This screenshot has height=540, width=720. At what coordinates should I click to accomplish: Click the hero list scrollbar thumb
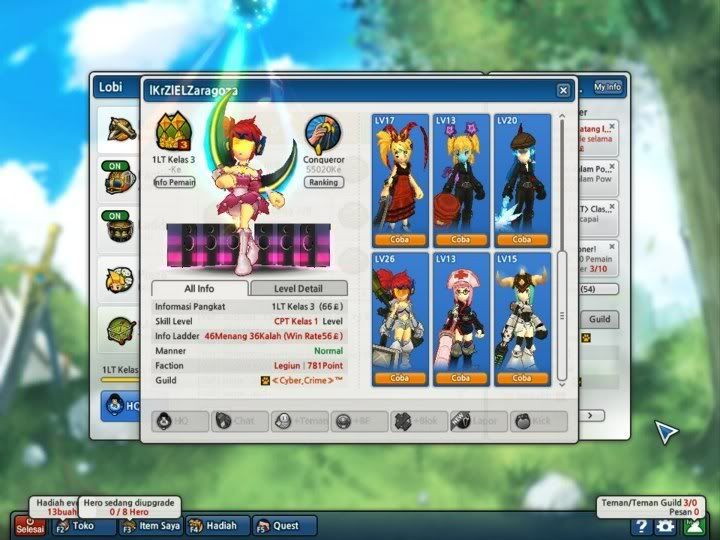(x=562, y=315)
